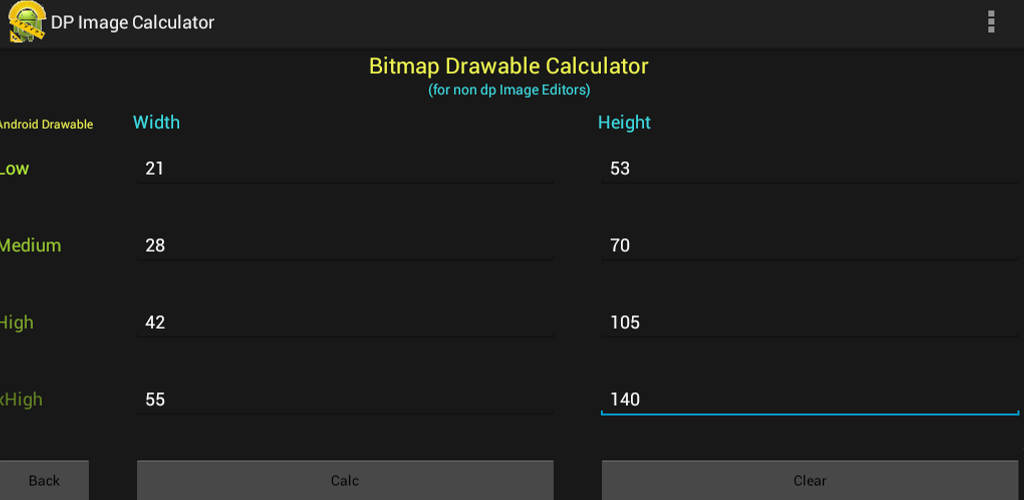Image resolution: width=1024 pixels, height=500 pixels.
Task: Click the Medium width field showing 28
Action: point(345,246)
